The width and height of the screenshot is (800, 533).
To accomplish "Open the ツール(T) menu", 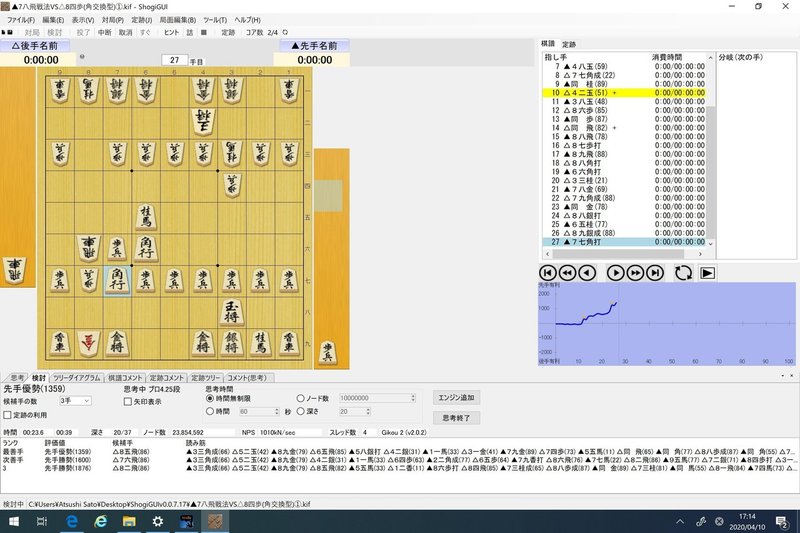I will (215, 20).
